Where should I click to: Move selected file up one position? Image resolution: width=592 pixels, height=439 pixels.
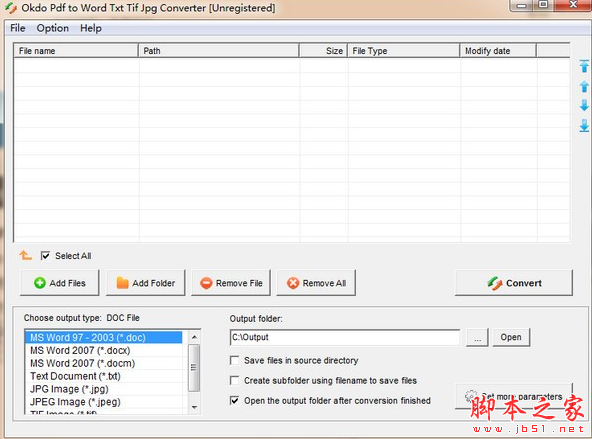tap(584, 86)
